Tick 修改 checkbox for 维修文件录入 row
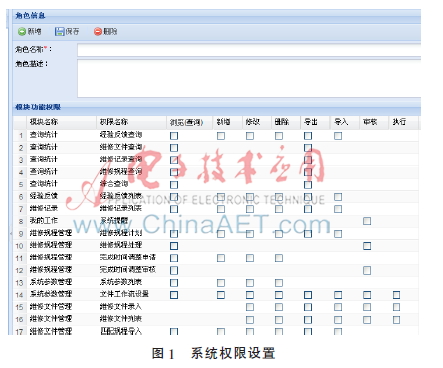This screenshot has height=368, width=443. pos(250,307)
